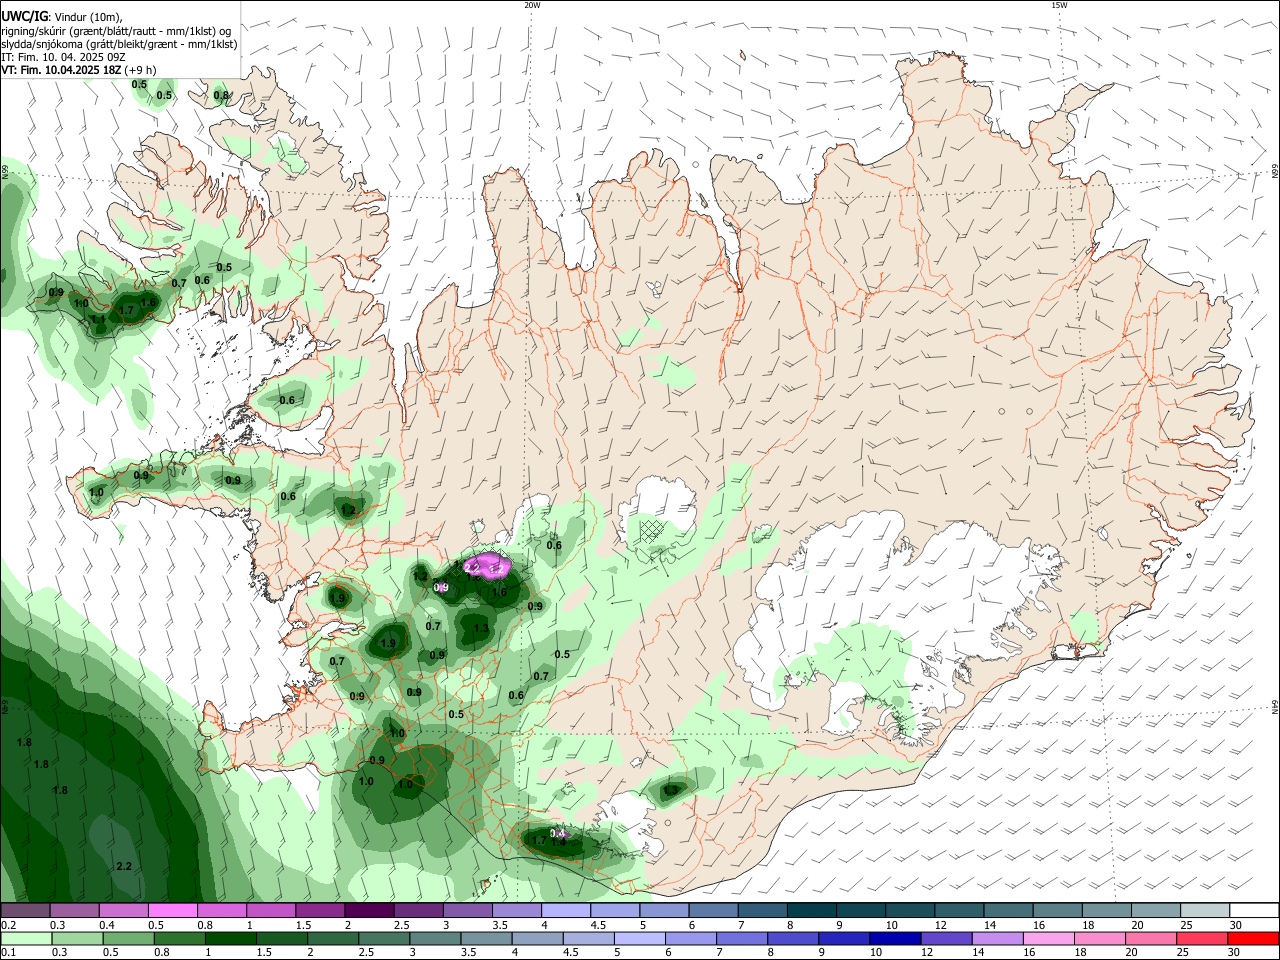1280x960 pixels.
Task: Pick the bottom-row lavender swatch 5–6
Action: click(x=640, y=938)
